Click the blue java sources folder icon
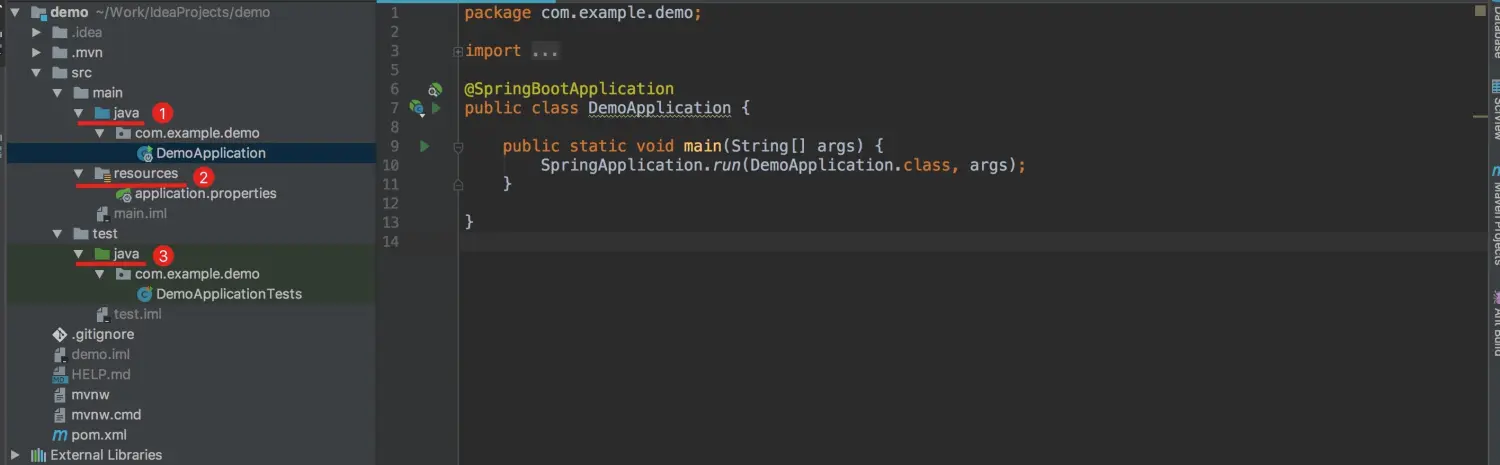The image size is (1500, 465). (x=101, y=113)
